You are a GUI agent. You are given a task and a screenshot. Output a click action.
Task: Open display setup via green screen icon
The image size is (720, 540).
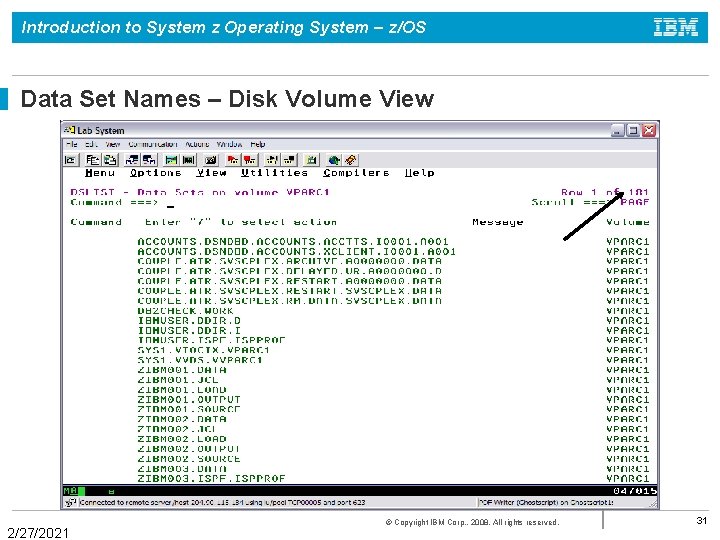(171, 160)
